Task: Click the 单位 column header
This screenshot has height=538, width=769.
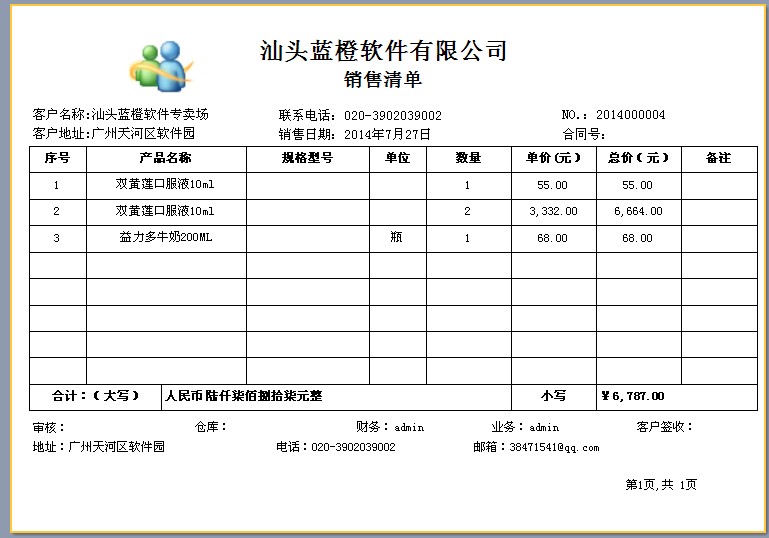Action: point(397,158)
